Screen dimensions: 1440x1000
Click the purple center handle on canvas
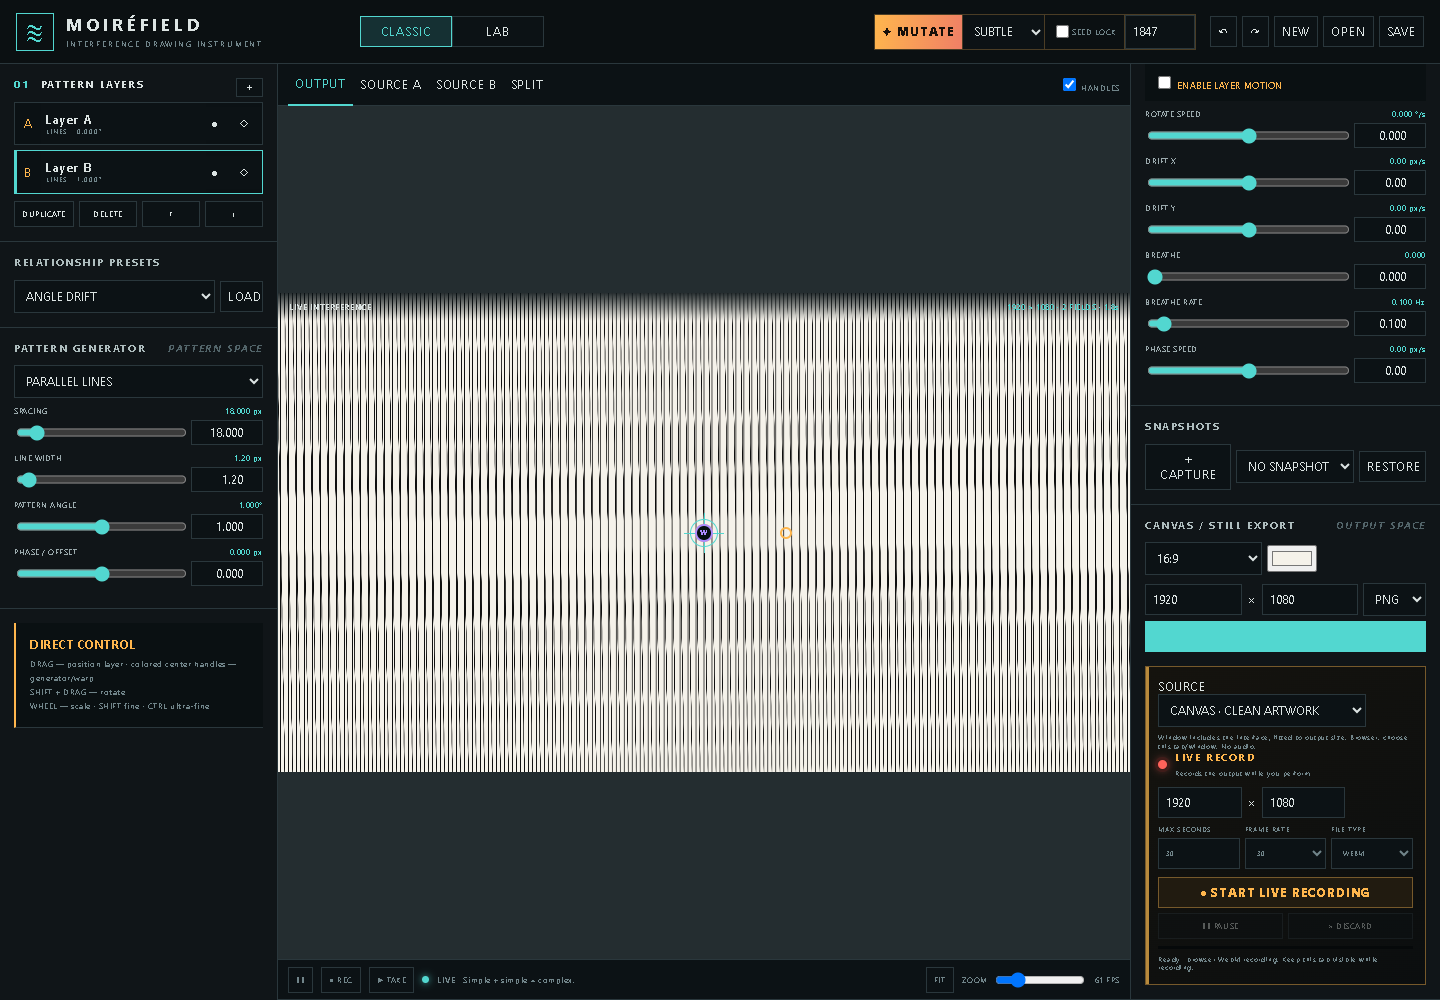tap(704, 533)
